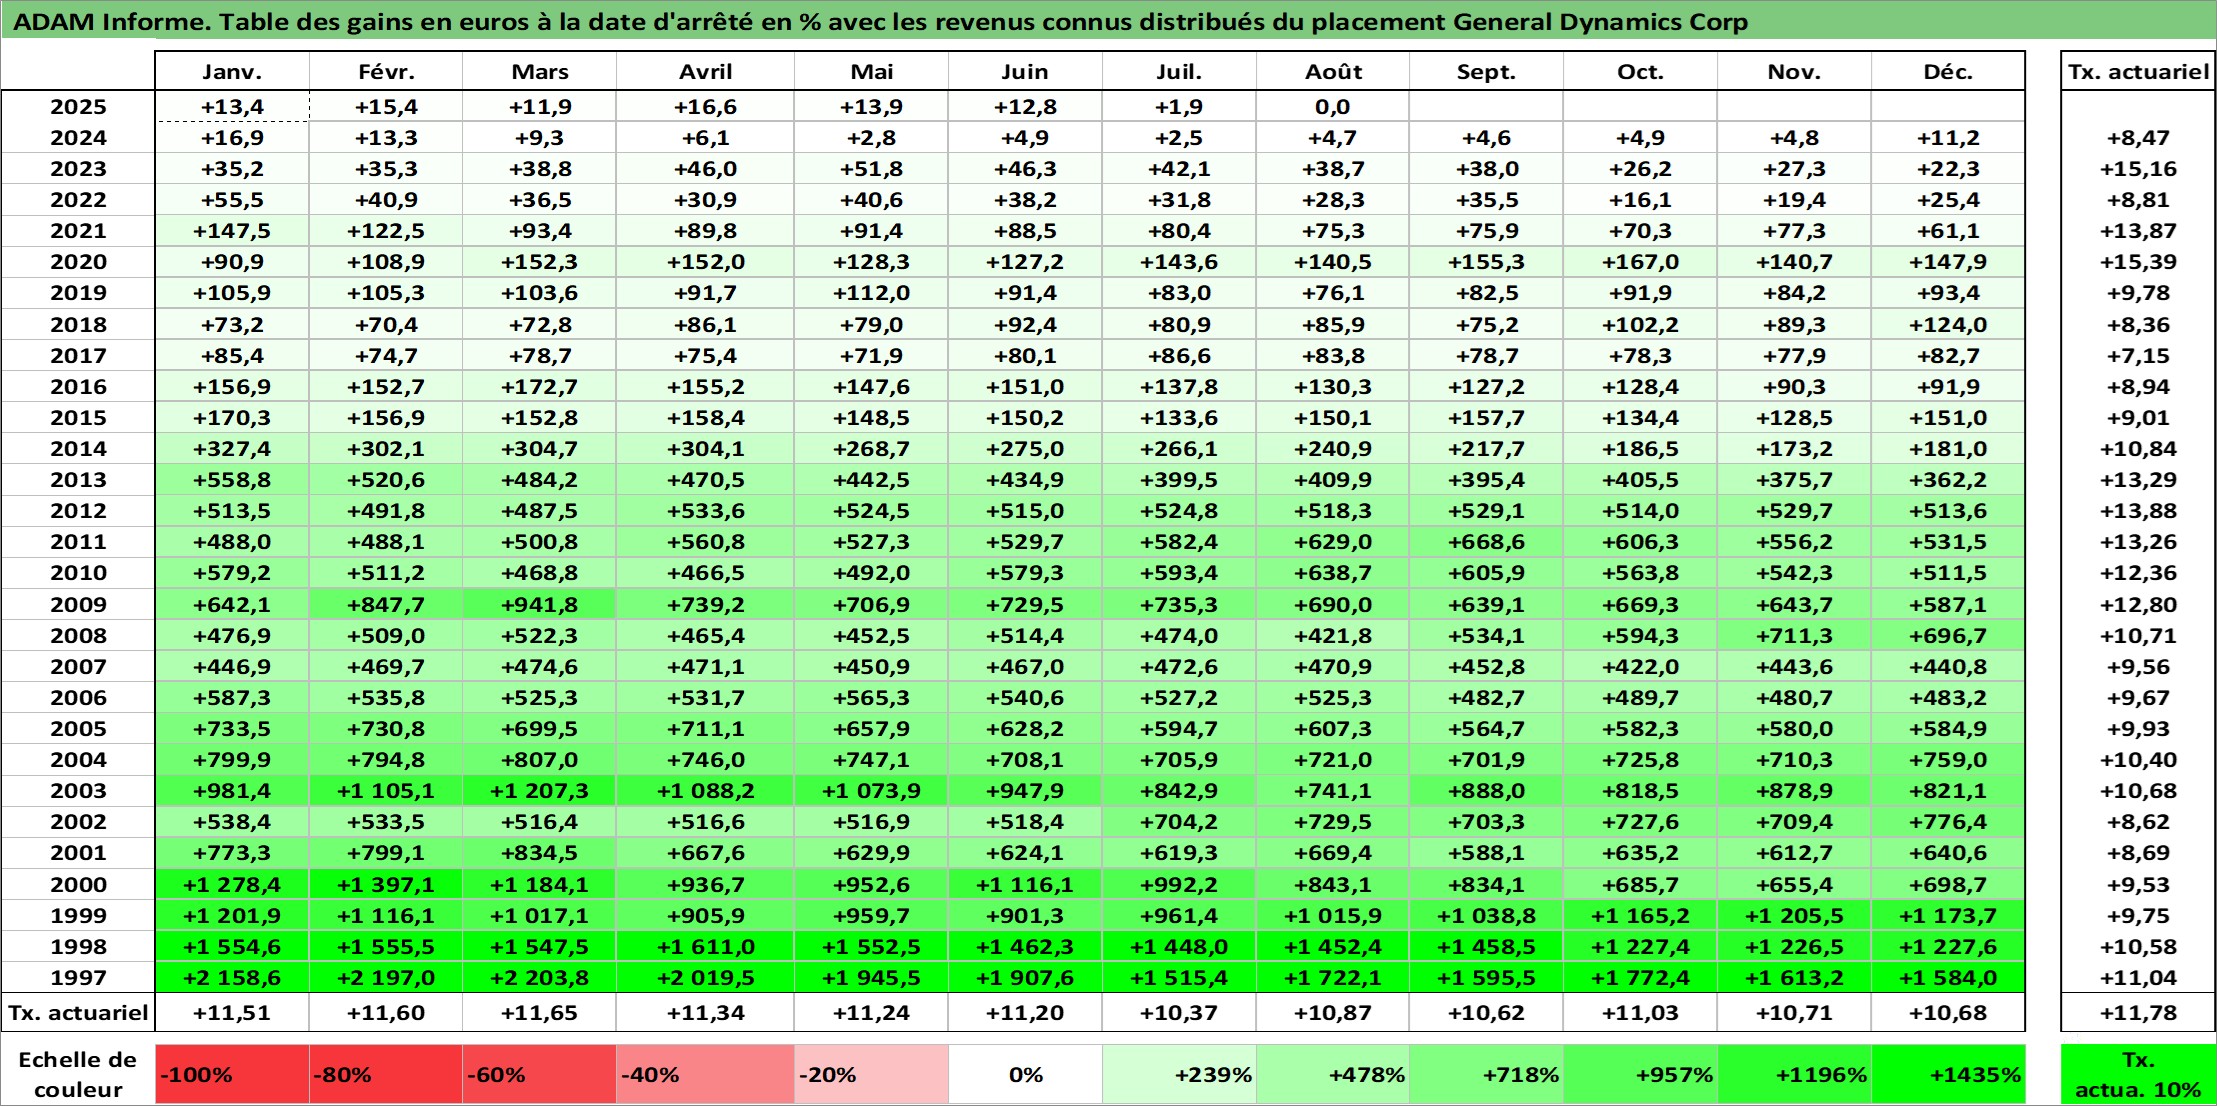This screenshot has height=1106, width=2217.
Task: Click the value '+2 203,8' in the 1997 row
Action: tap(539, 978)
